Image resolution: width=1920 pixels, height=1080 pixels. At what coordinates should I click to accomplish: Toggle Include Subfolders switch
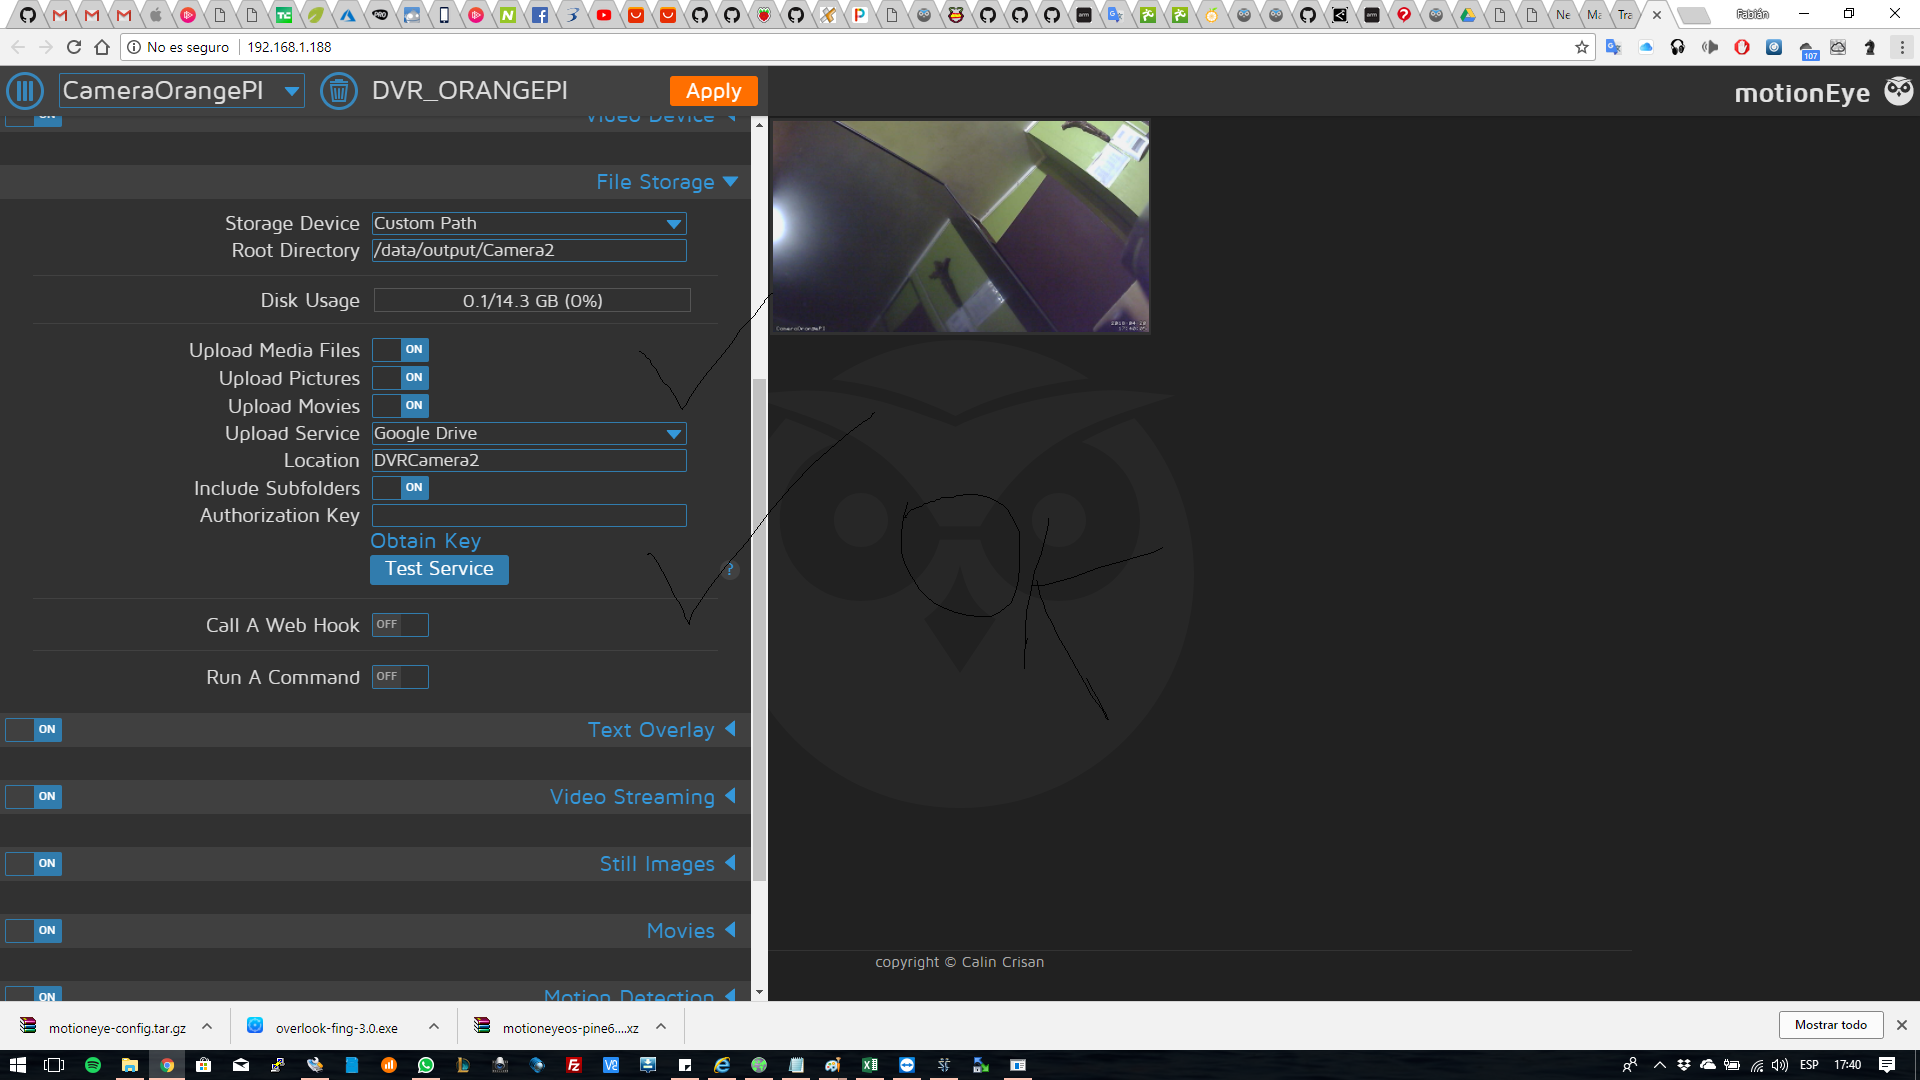400,488
